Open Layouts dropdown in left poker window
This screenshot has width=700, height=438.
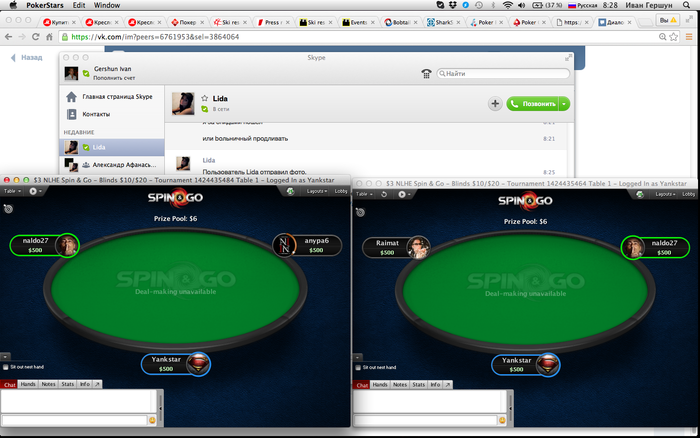tap(317, 191)
